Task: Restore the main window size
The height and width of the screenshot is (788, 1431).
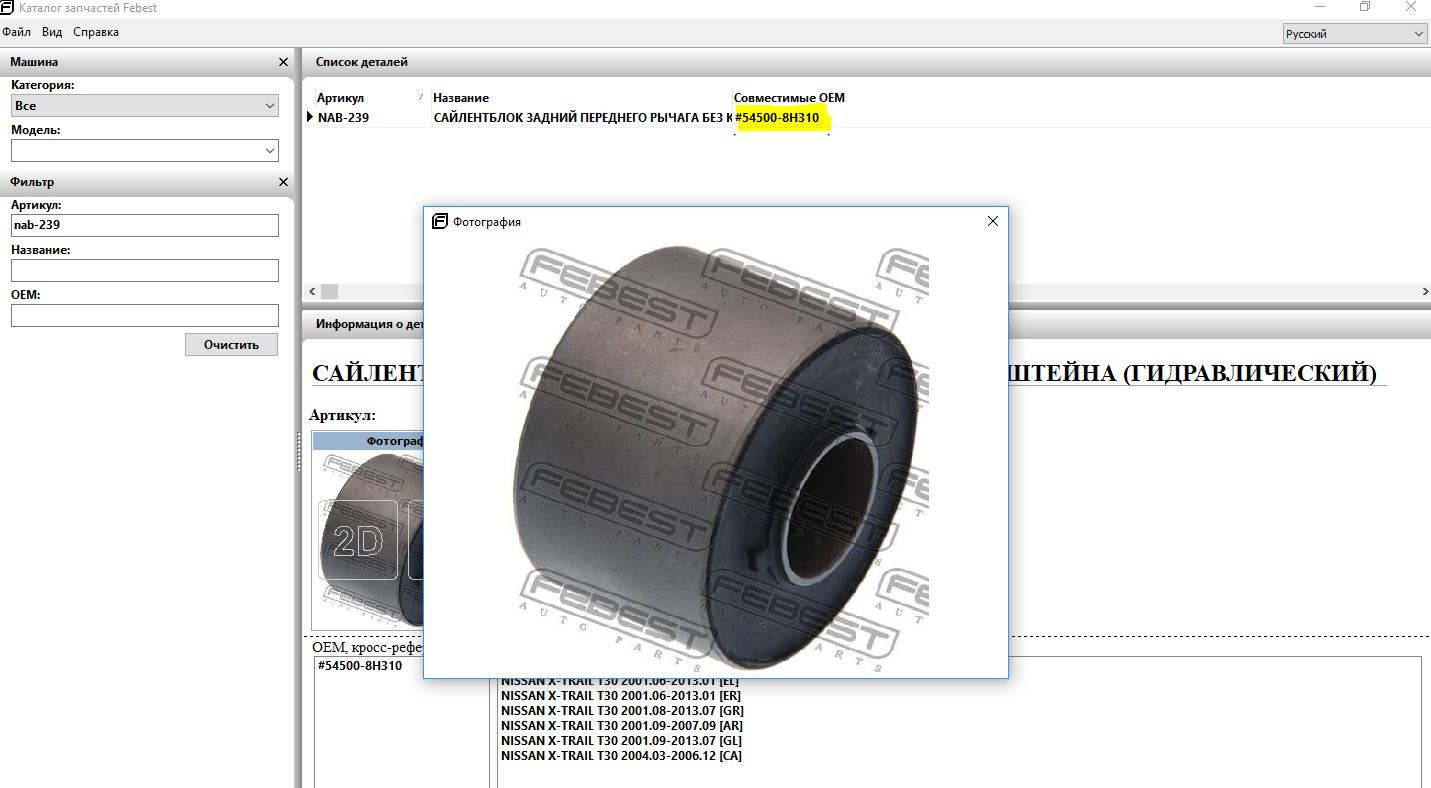Action: click(x=1365, y=7)
